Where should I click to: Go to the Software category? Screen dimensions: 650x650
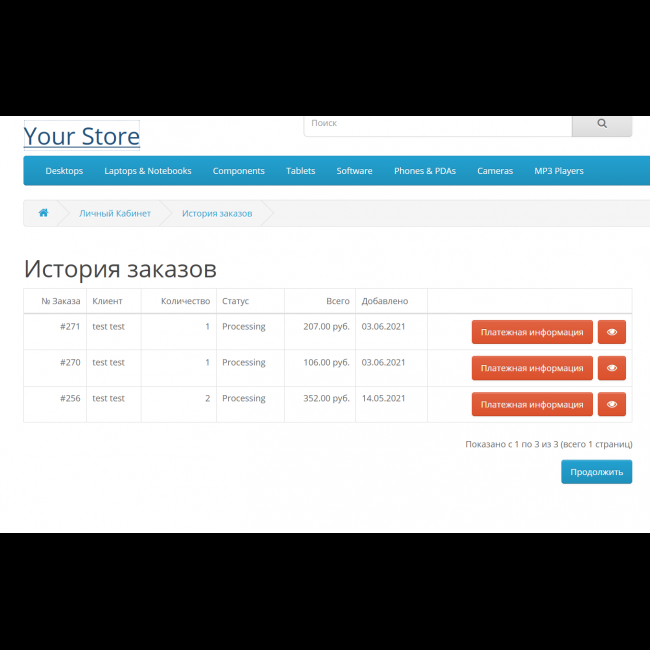tap(354, 171)
